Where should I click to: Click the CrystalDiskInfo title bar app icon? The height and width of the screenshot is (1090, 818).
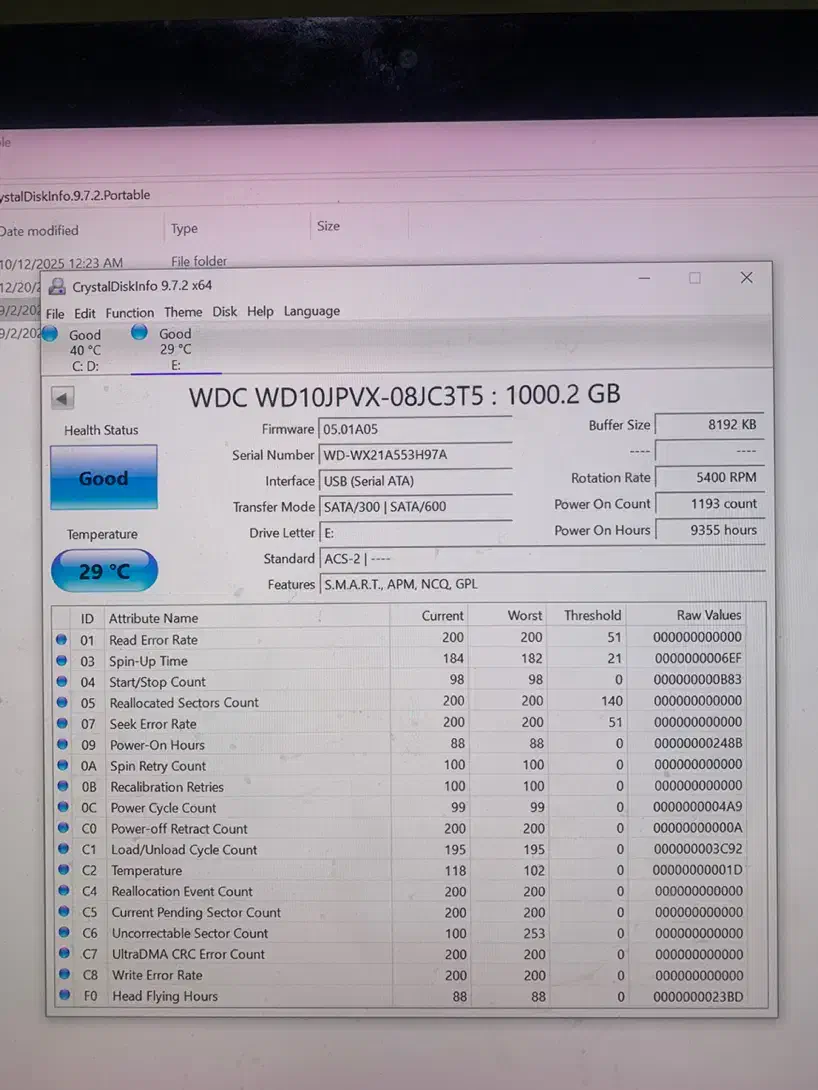click(57, 287)
